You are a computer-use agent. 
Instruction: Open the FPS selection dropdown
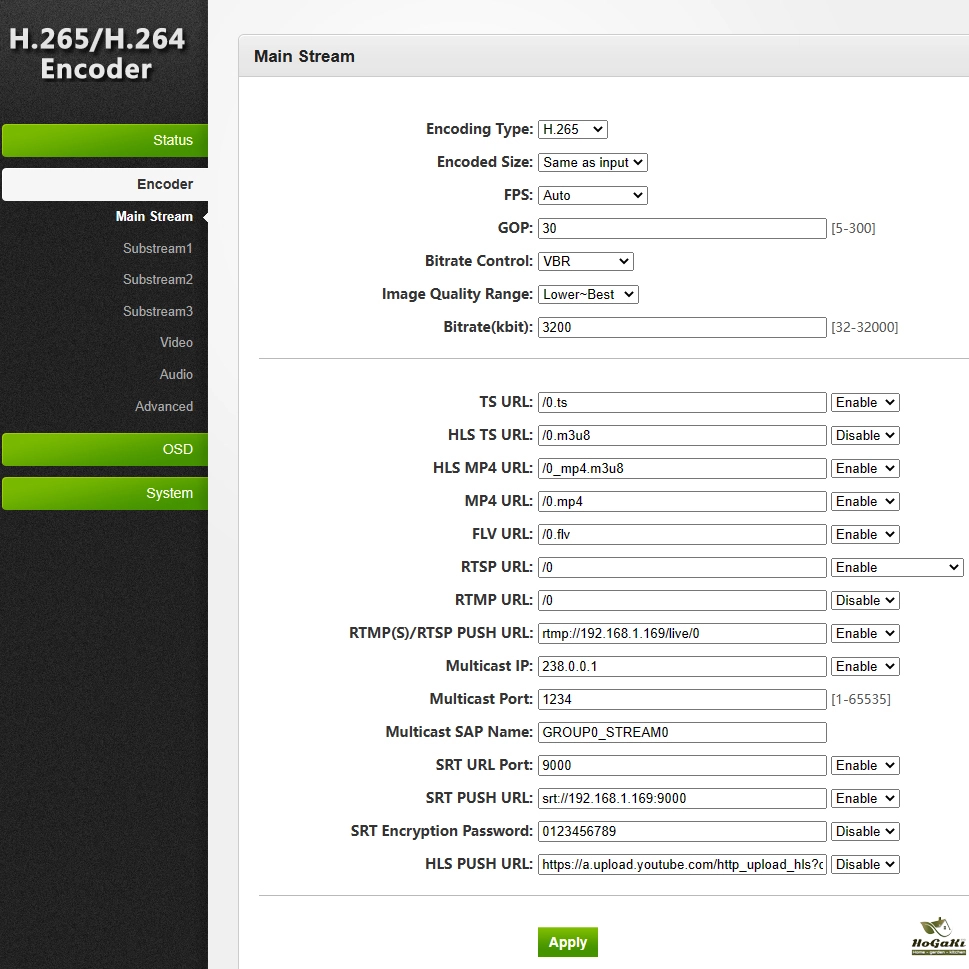coord(592,195)
